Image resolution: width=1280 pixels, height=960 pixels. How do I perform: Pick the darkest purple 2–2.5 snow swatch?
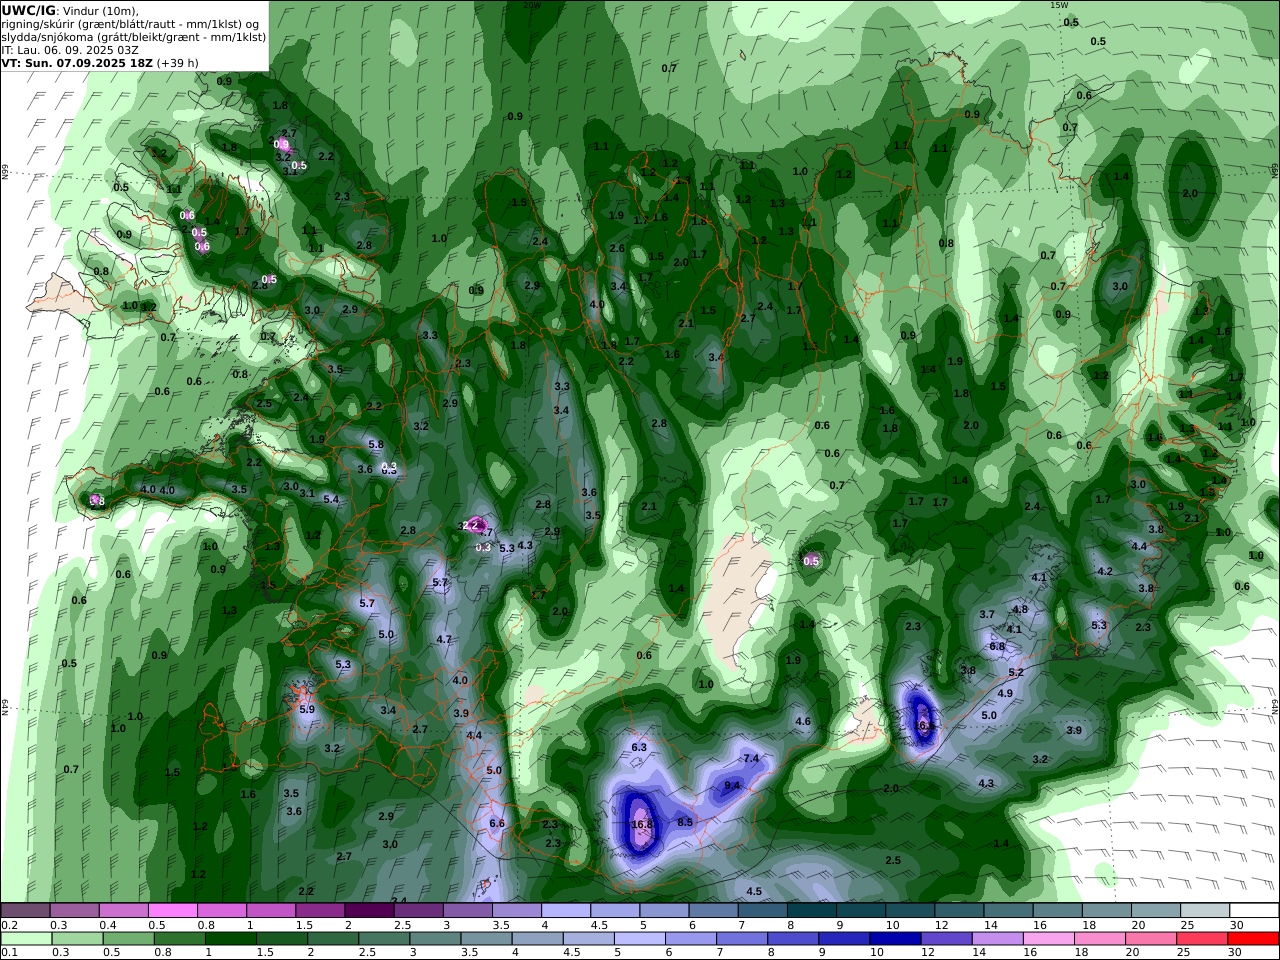[368, 911]
